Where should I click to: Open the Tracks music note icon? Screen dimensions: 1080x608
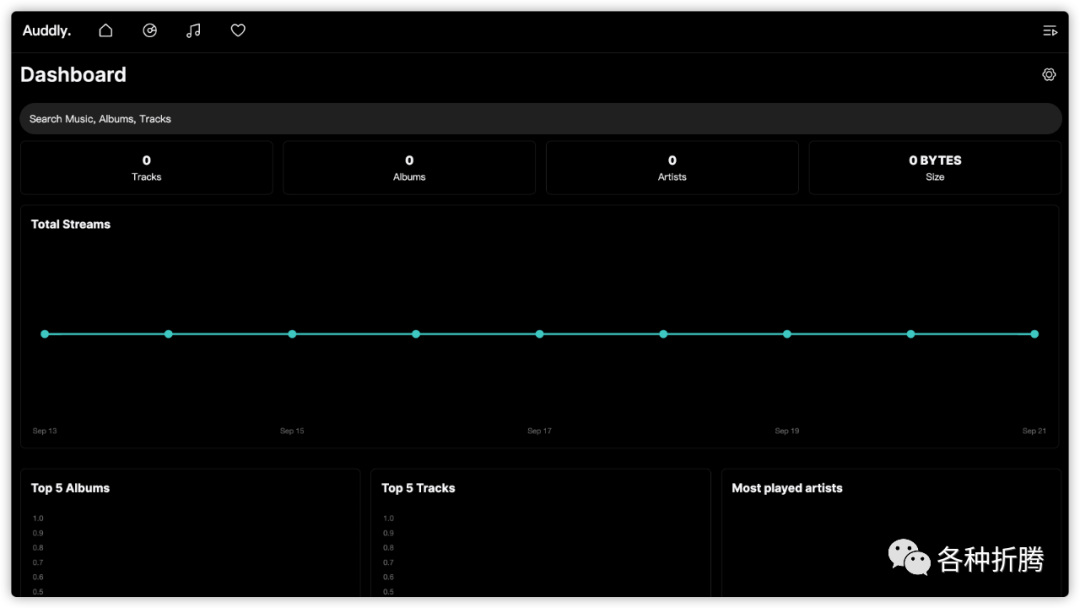point(194,30)
